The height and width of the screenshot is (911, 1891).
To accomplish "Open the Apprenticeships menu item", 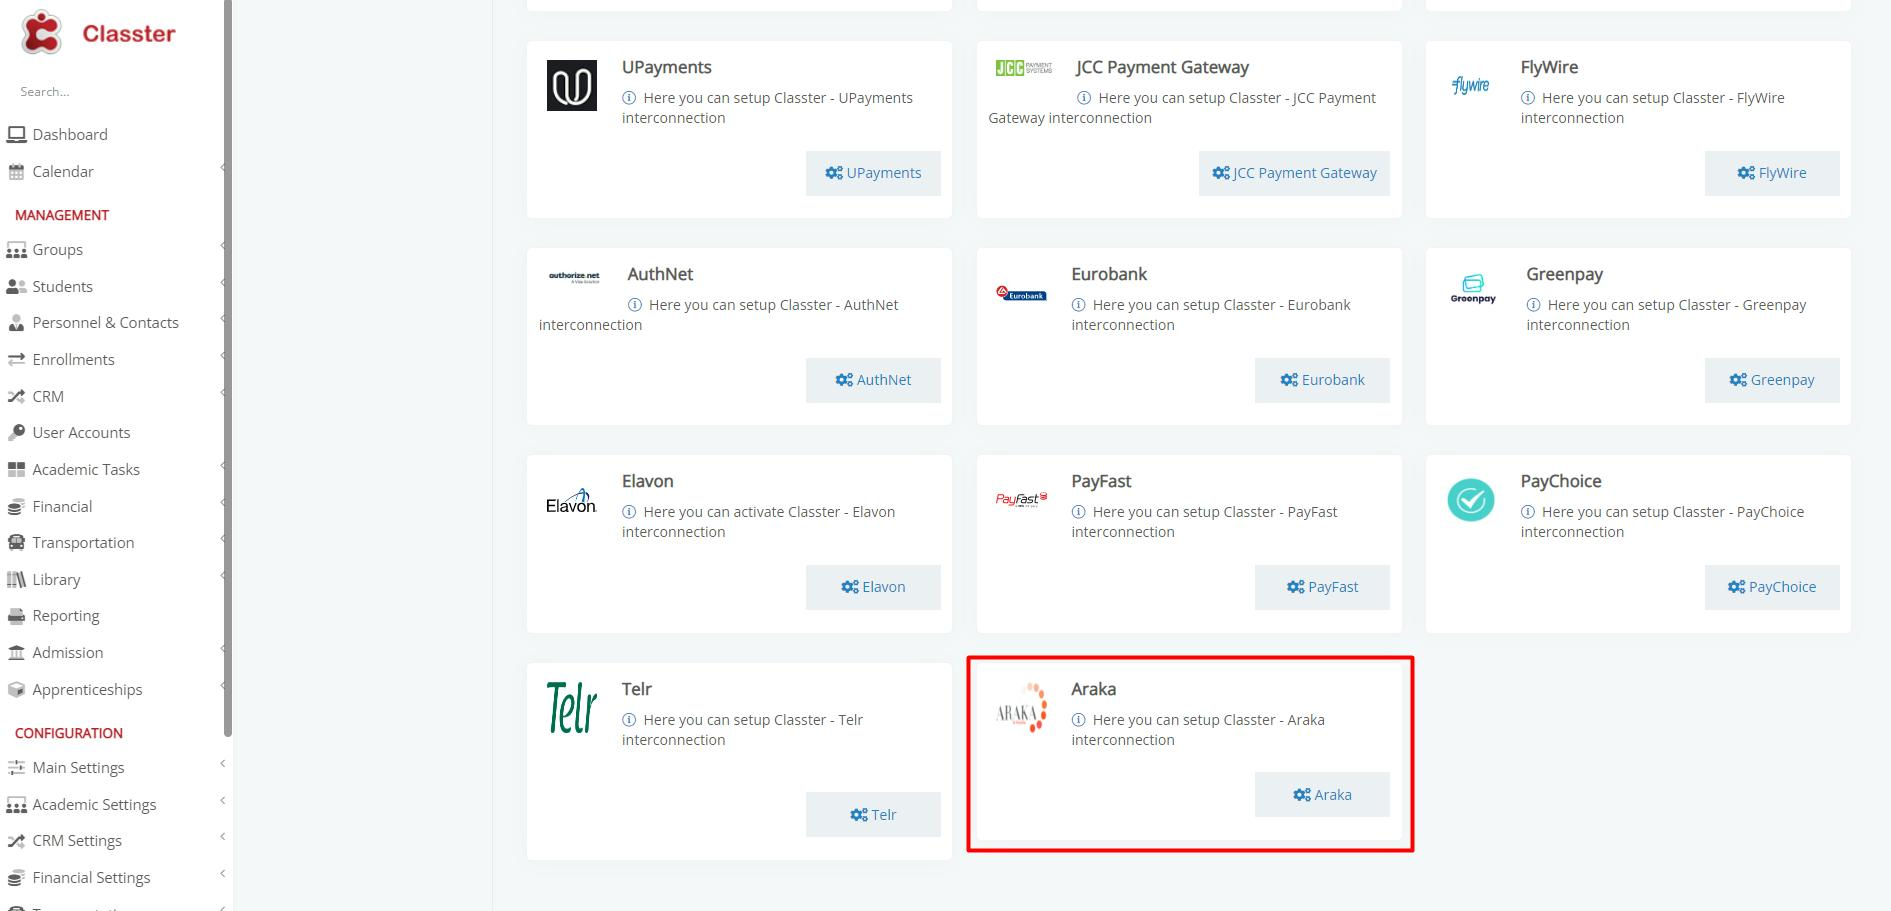I will 87,690.
